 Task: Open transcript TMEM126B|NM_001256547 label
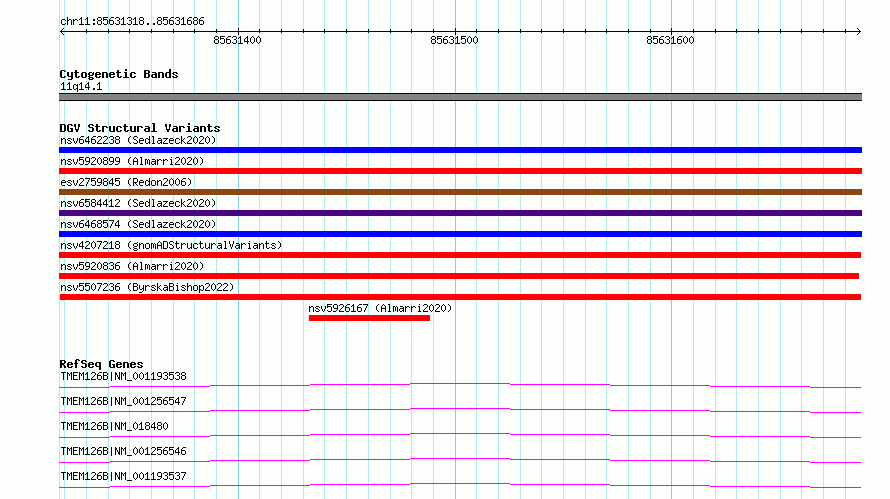[x=123, y=401]
